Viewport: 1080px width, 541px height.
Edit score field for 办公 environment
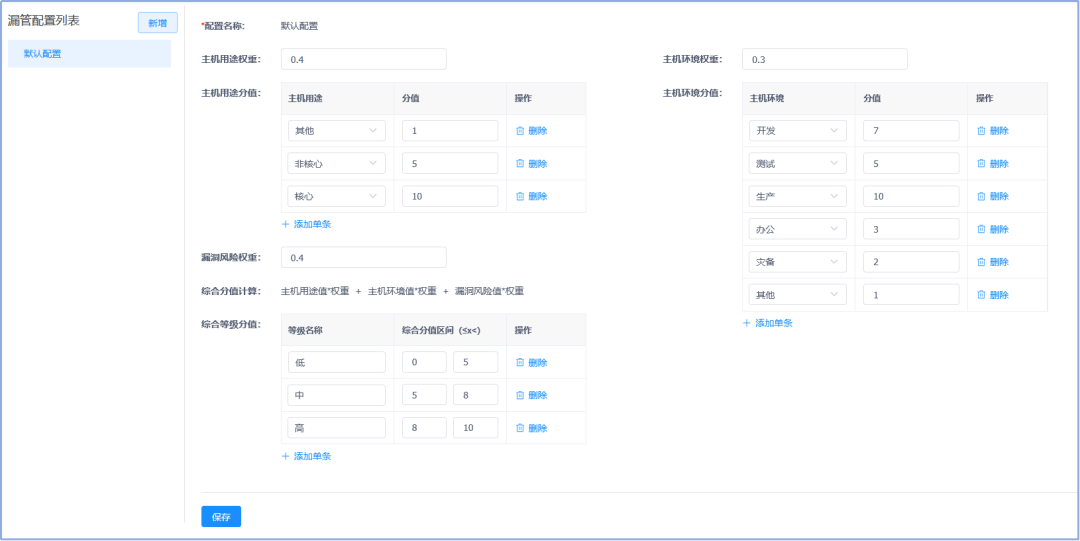point(911,229)
